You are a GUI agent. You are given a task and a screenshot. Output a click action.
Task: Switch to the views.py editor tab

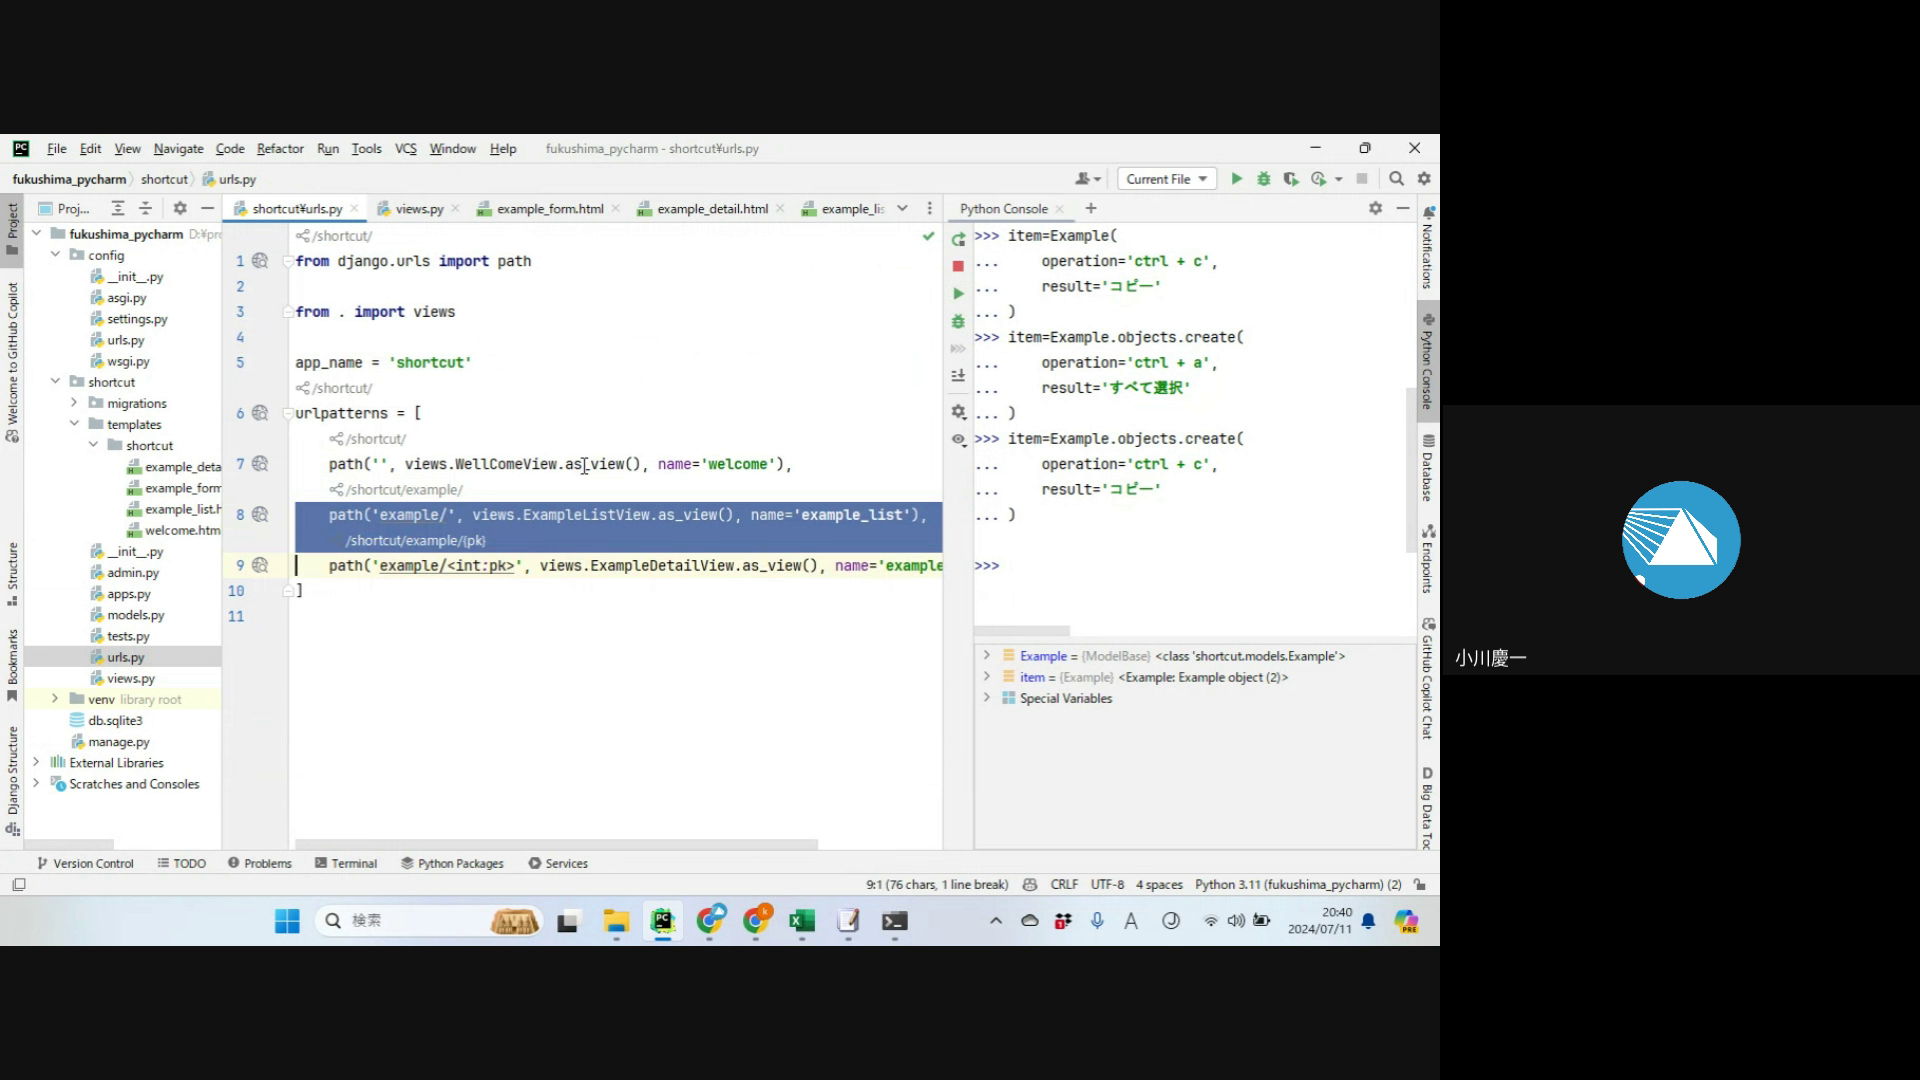click(418, 209)
